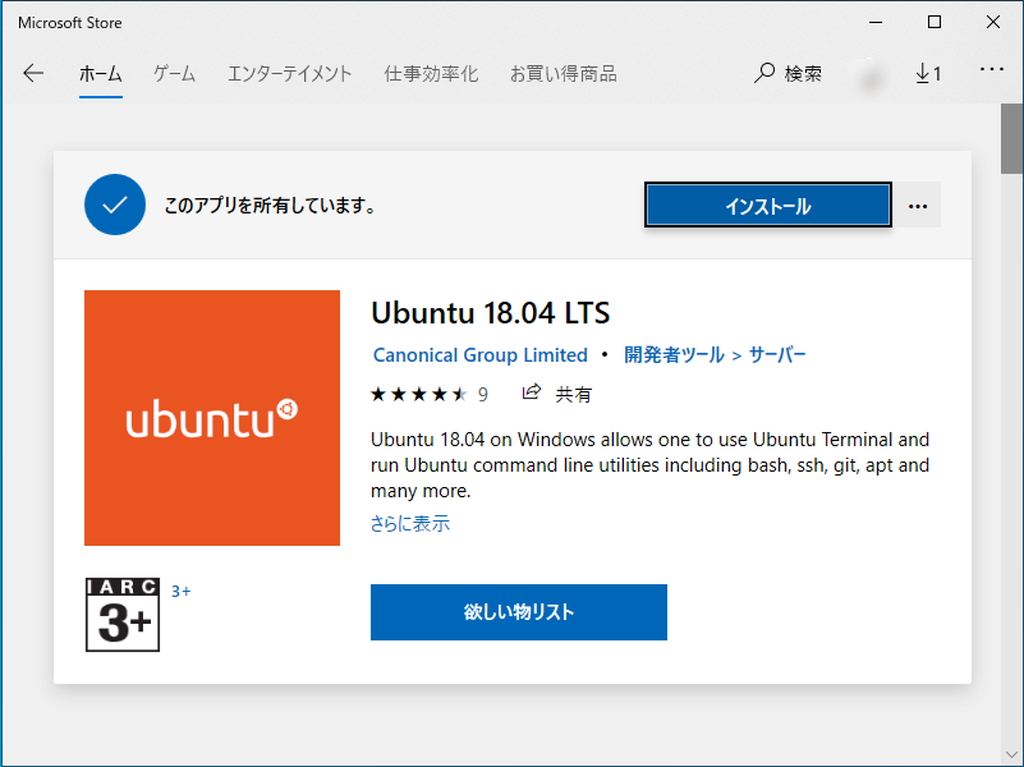Viewport: 1024px width, 767px height.
Task: Open the お買い得商品 section
Action: [x=563, y=73]
